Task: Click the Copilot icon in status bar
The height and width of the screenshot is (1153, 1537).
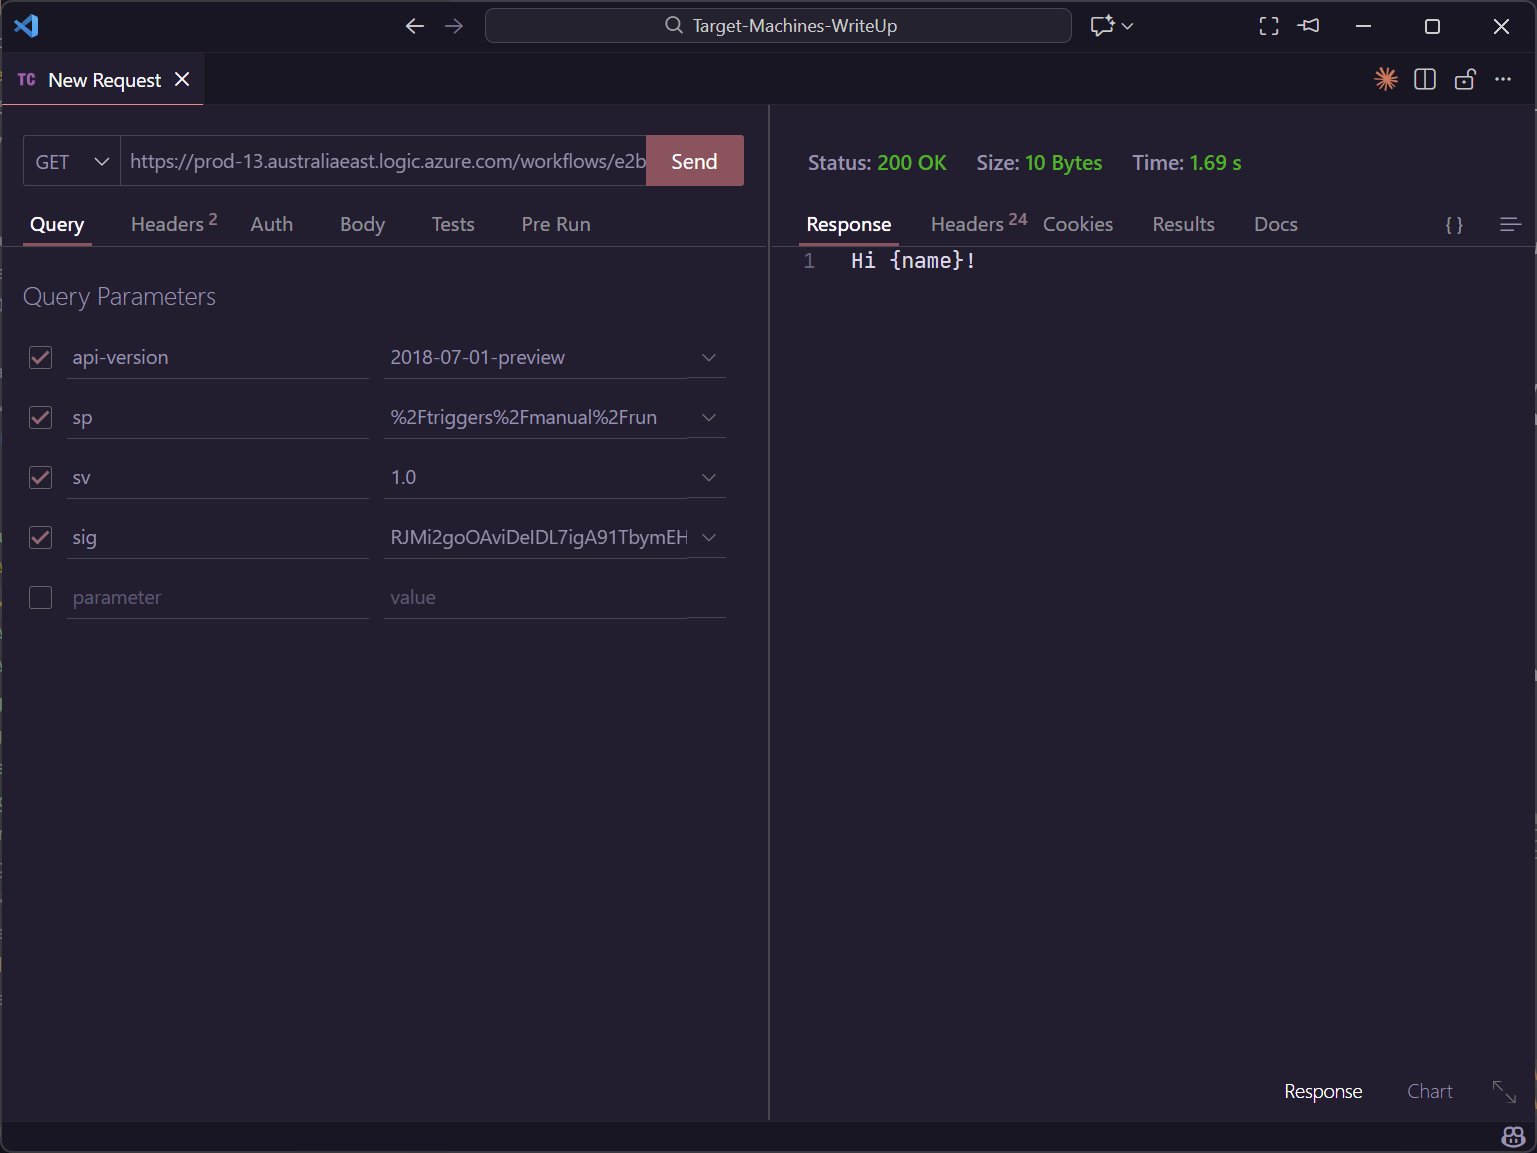Action: (1512, 1137)
